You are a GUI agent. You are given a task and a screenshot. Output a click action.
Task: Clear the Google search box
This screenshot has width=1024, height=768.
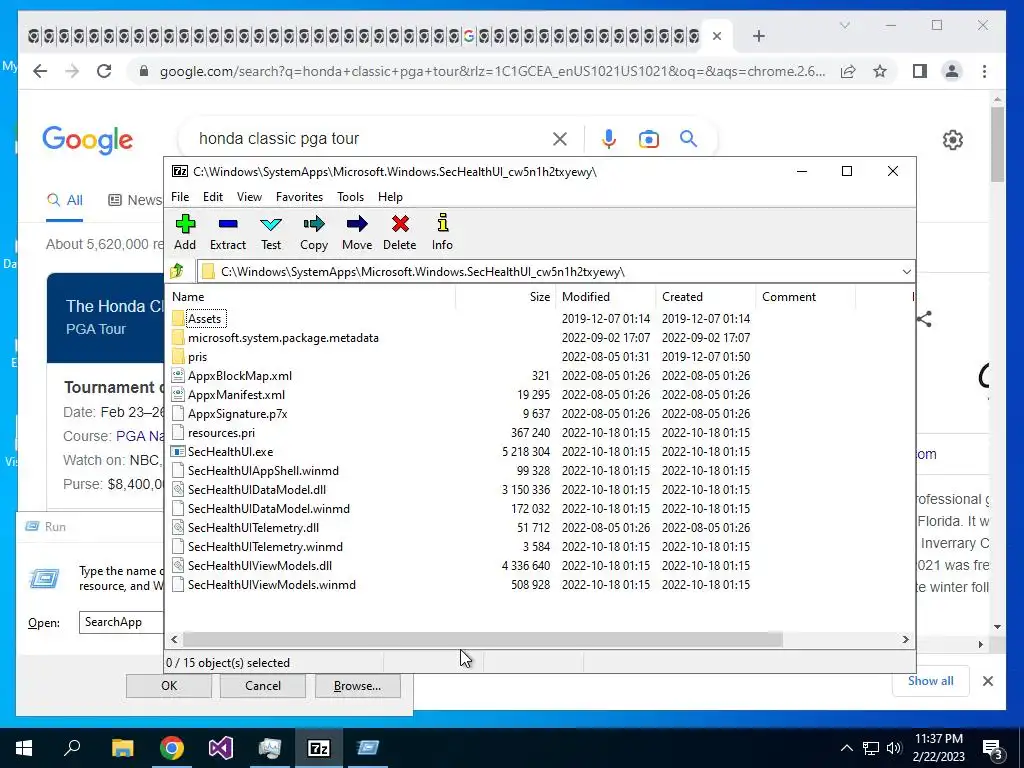560,139
